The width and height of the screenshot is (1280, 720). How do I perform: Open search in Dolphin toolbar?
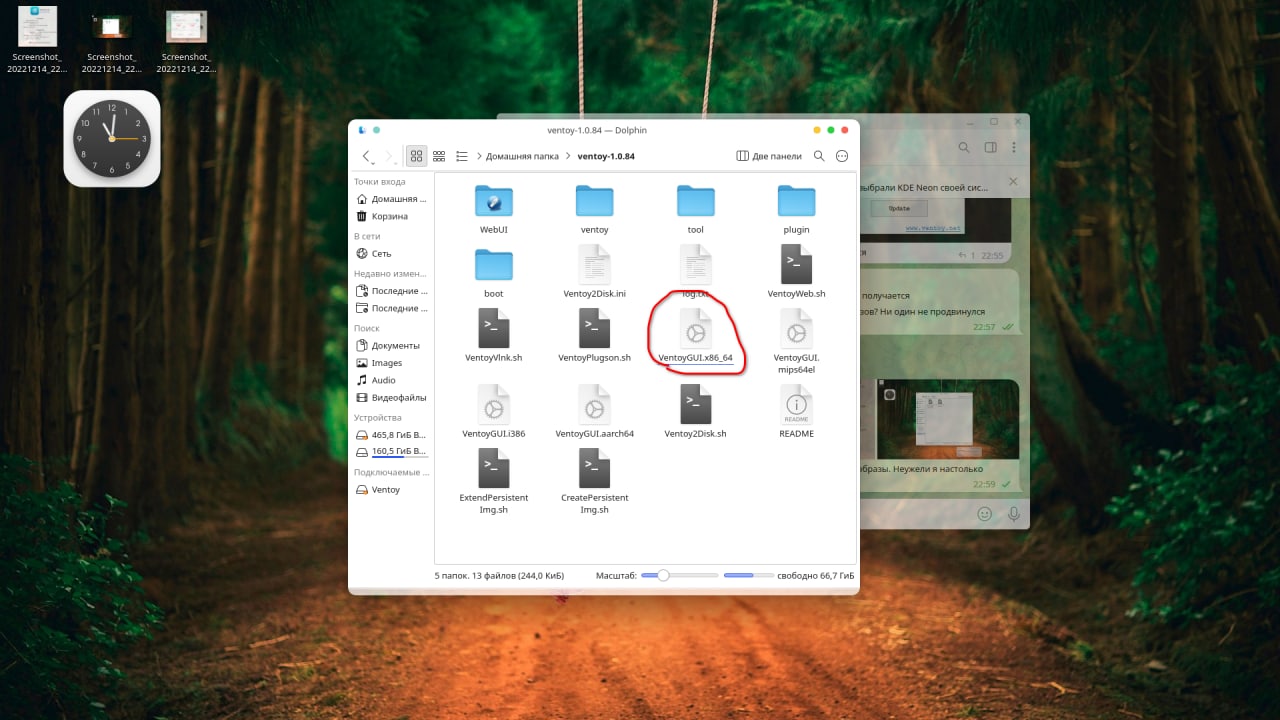[x=819, y=156]
